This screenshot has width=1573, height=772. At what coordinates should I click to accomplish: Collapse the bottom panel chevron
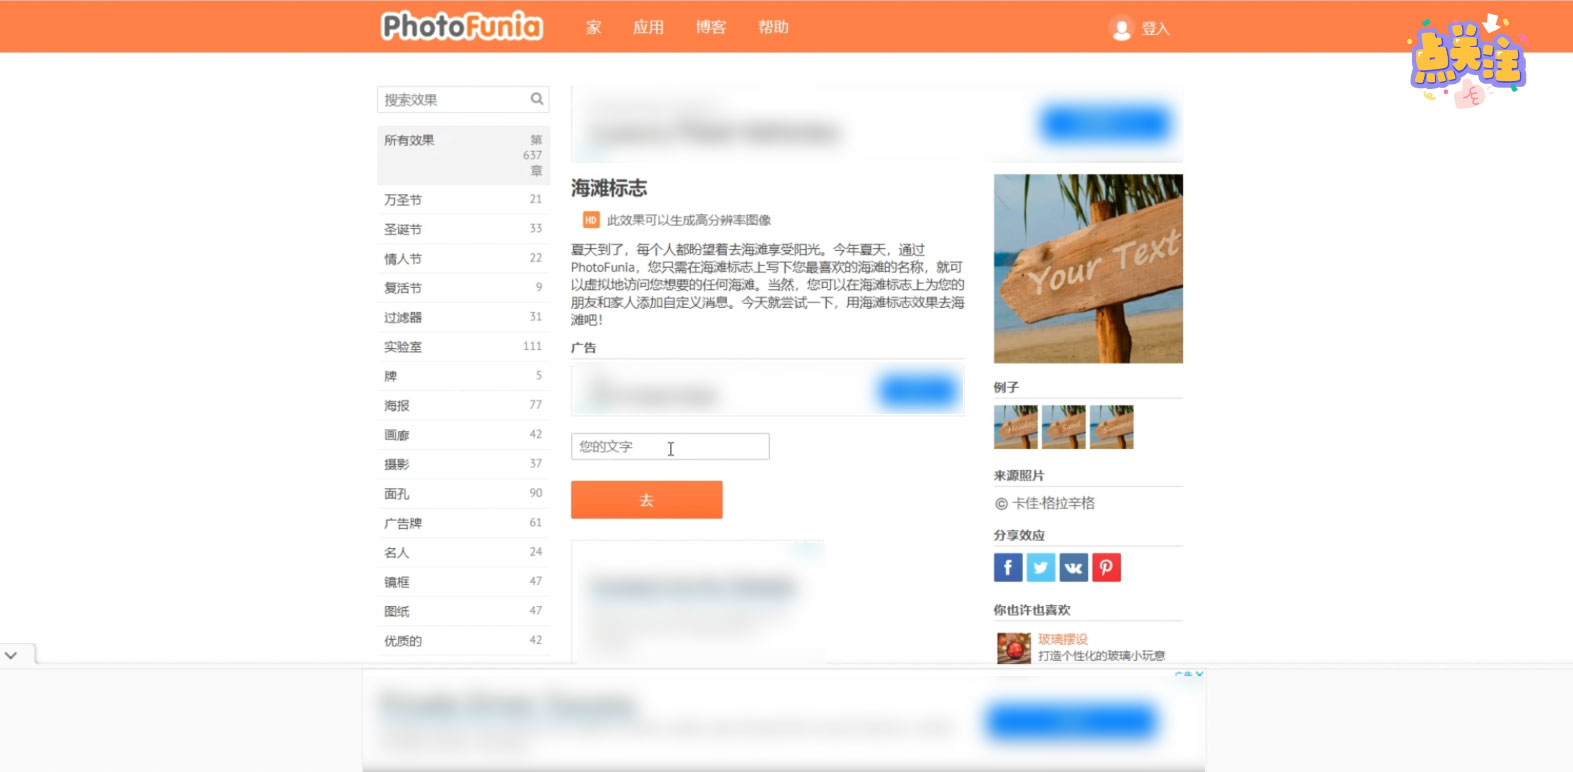click(11, 656)
